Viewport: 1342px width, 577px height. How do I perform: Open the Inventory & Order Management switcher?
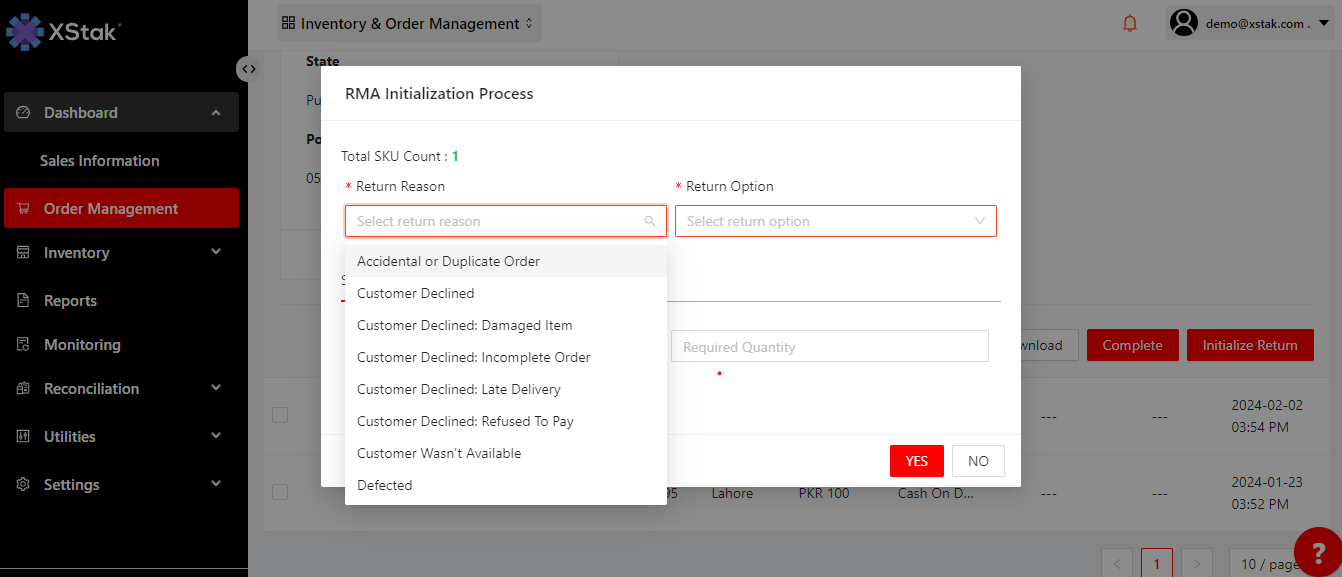point(409,23)
